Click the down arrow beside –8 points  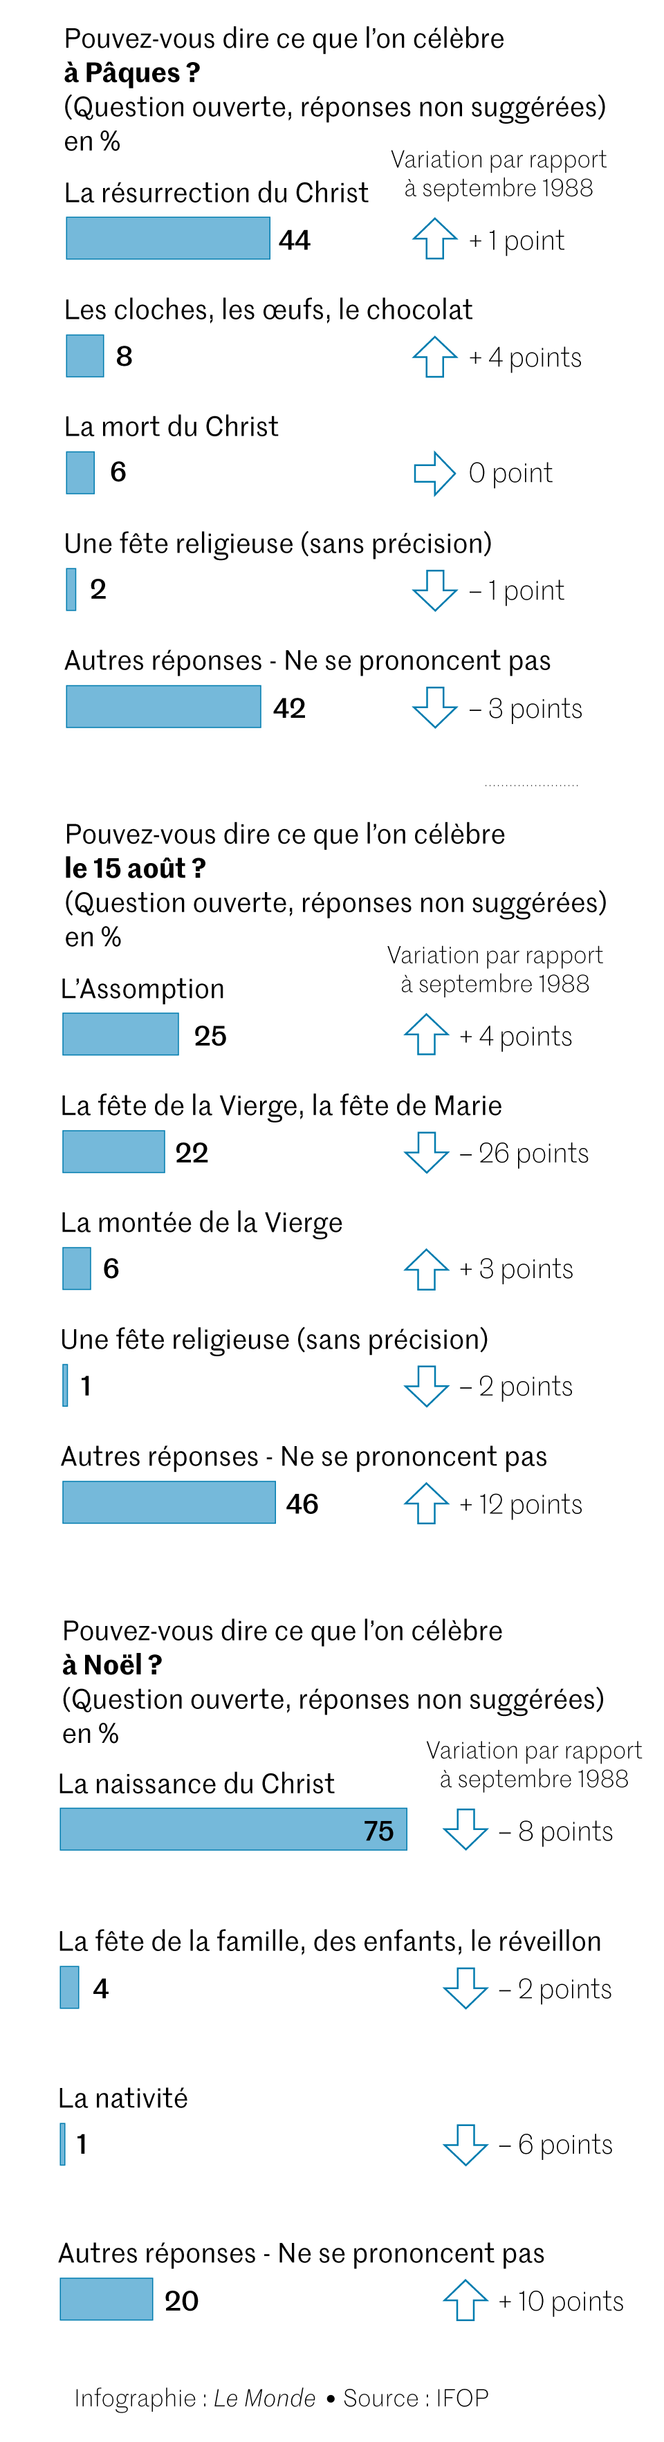tap(465, 1829)
